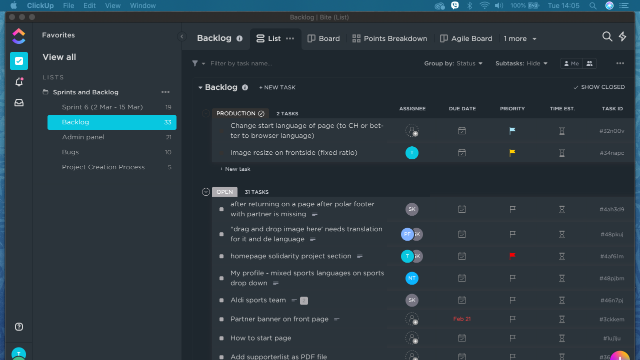Click info icon beside Backlog list heading

pos(245,87)
